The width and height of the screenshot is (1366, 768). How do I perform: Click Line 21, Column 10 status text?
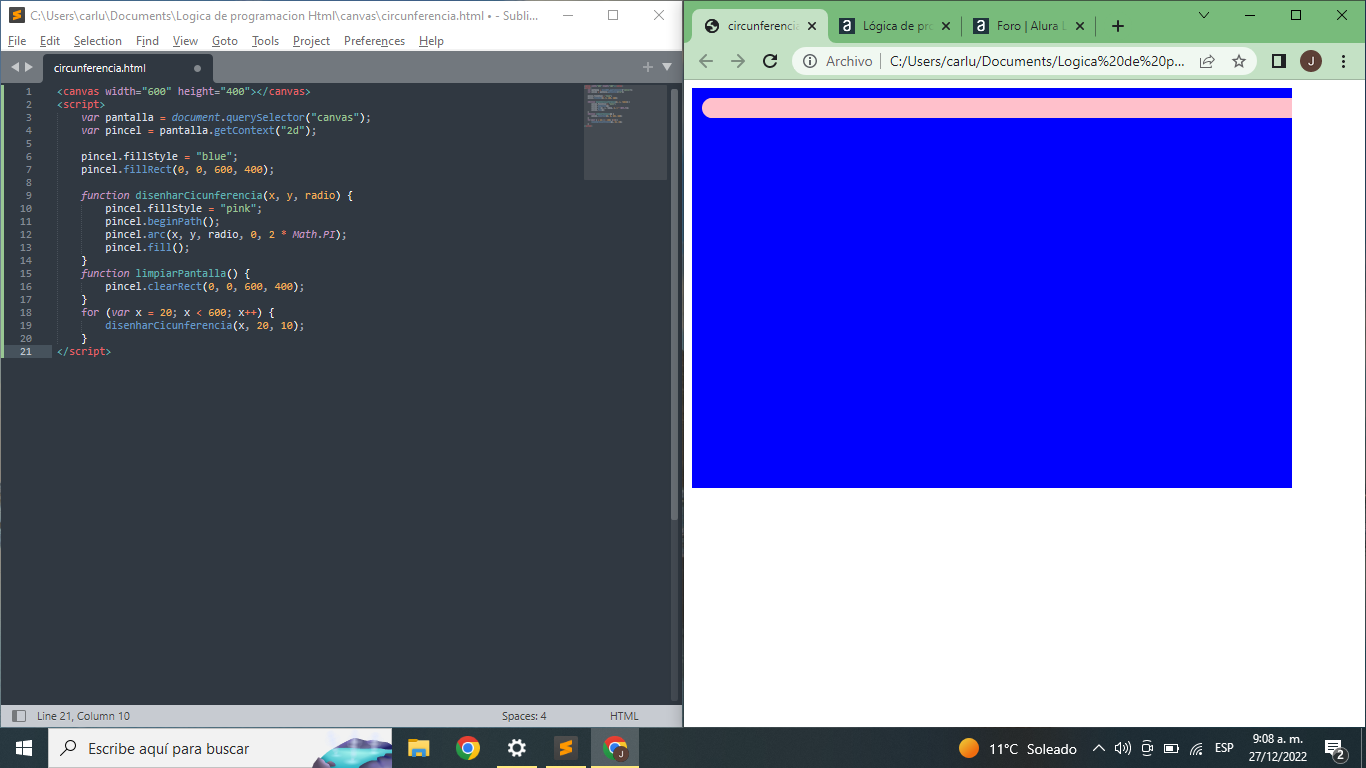83,716
